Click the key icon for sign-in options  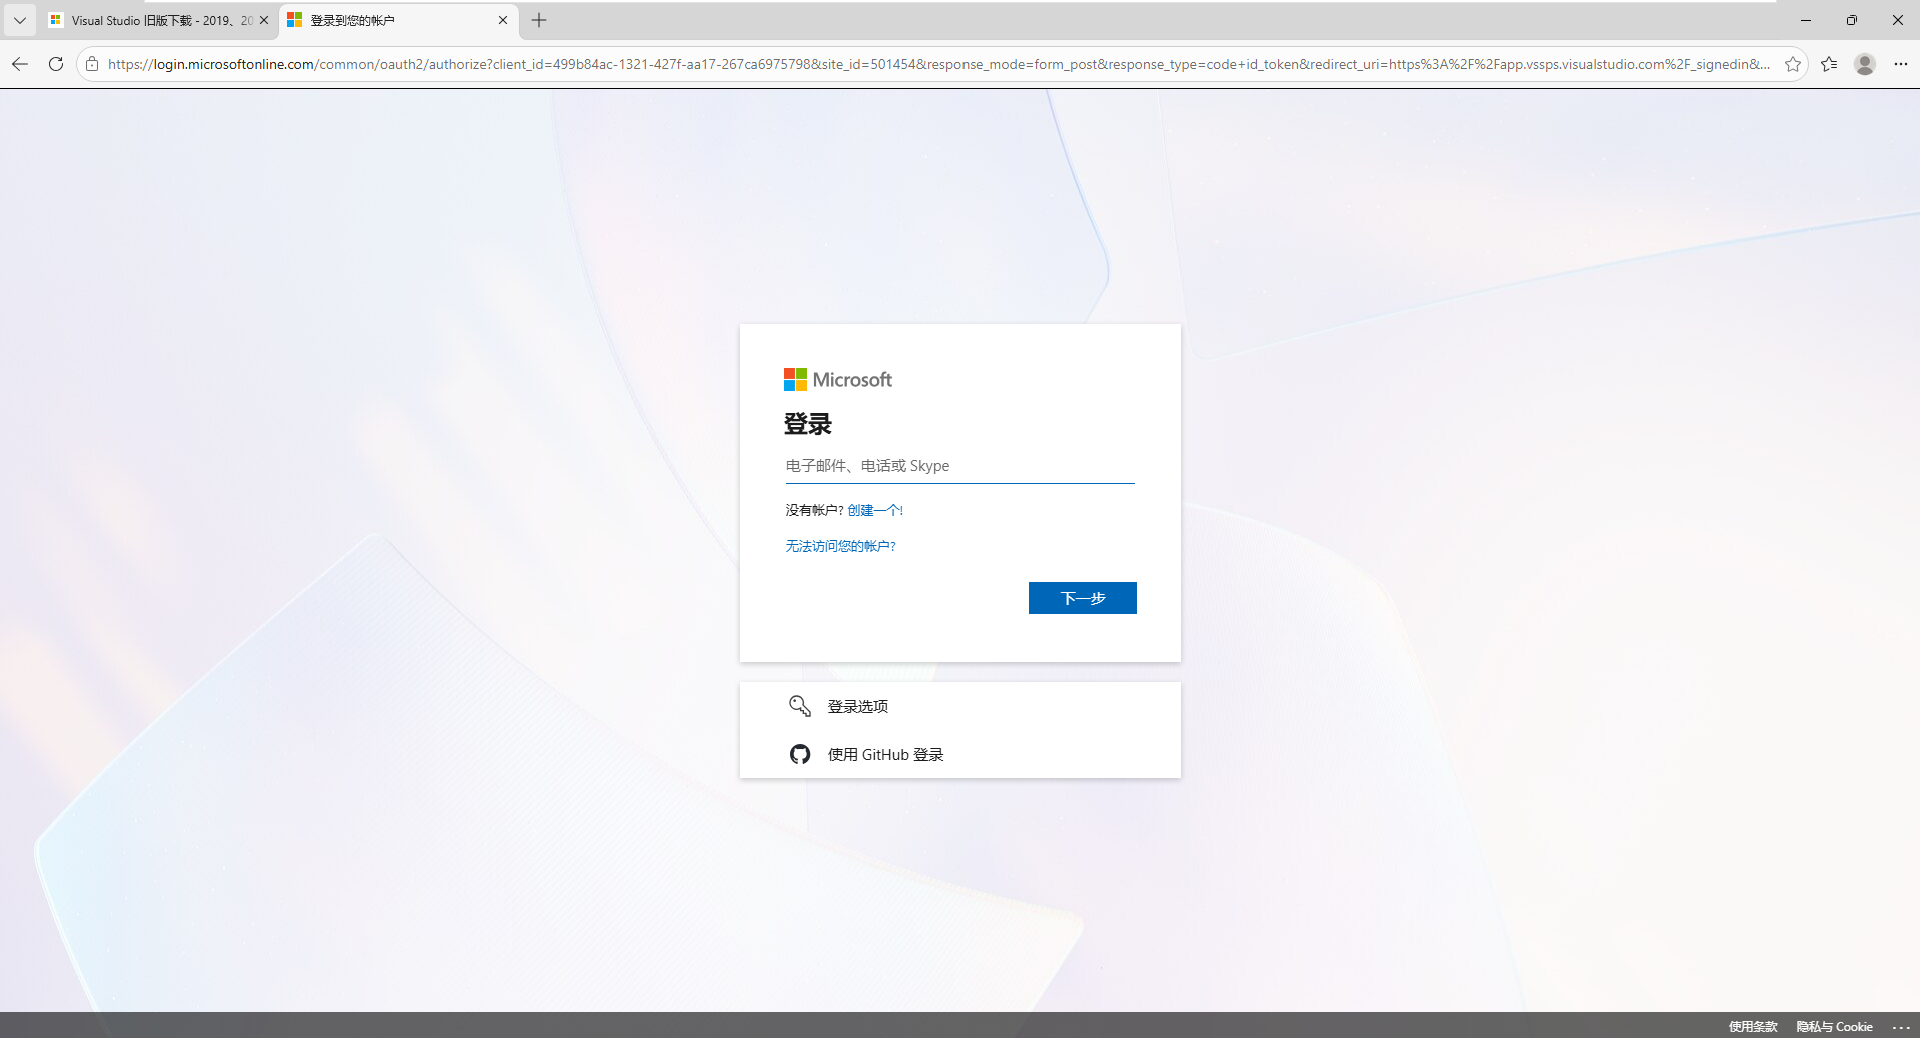pos(800,706)
